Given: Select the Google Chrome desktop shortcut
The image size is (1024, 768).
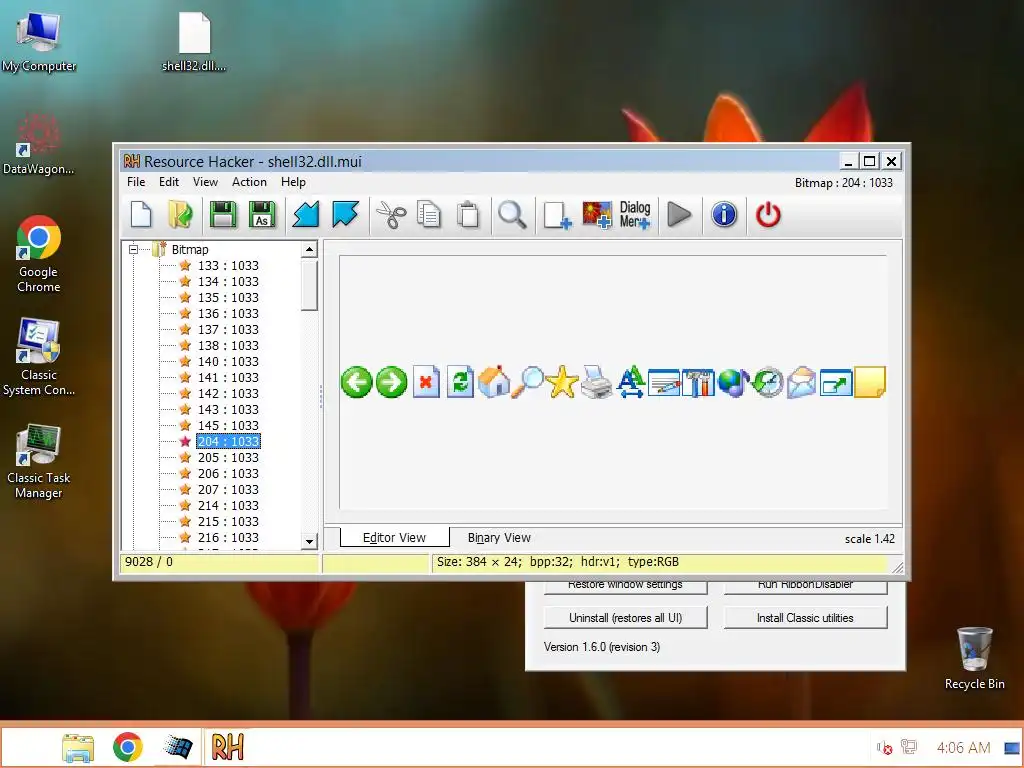Looking at the screenshot, I should pyautogui.click(x=39, y=255).
